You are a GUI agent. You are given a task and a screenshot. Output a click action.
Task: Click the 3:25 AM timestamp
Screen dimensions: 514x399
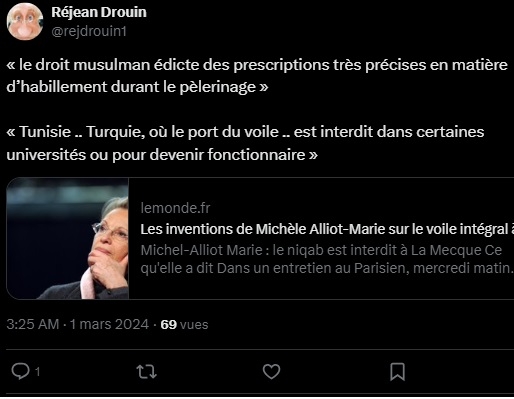[33, 324]
